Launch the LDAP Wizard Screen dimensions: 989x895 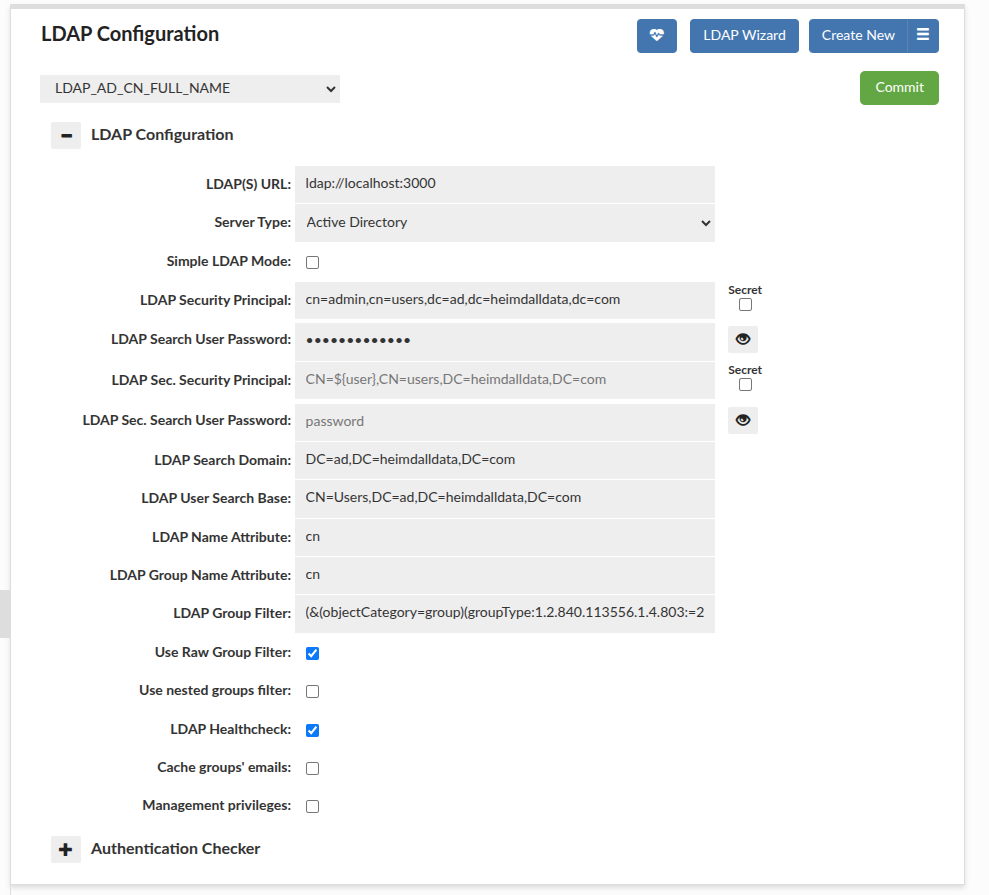tap(744, 35)
